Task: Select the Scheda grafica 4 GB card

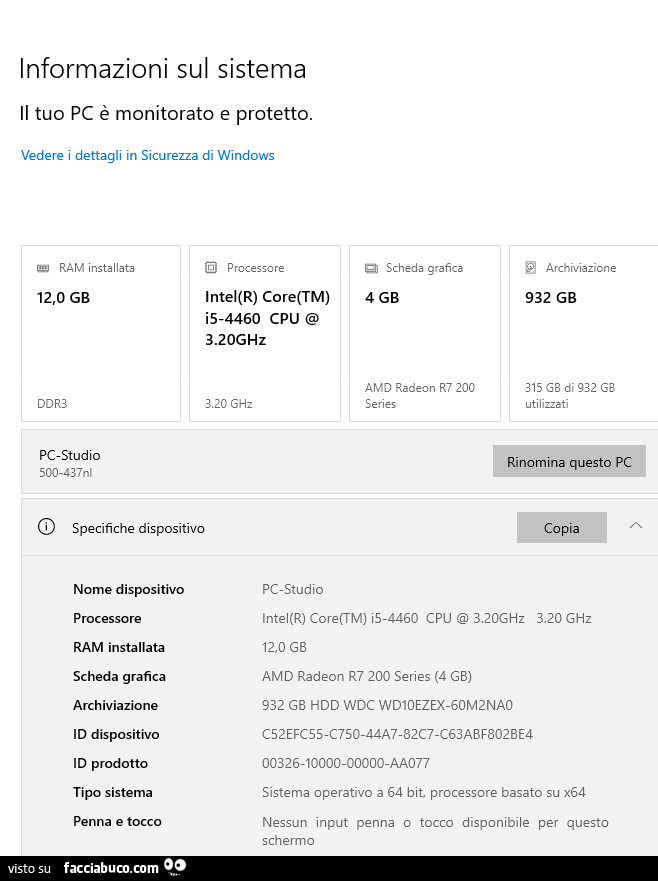Action: coord(424,333)
